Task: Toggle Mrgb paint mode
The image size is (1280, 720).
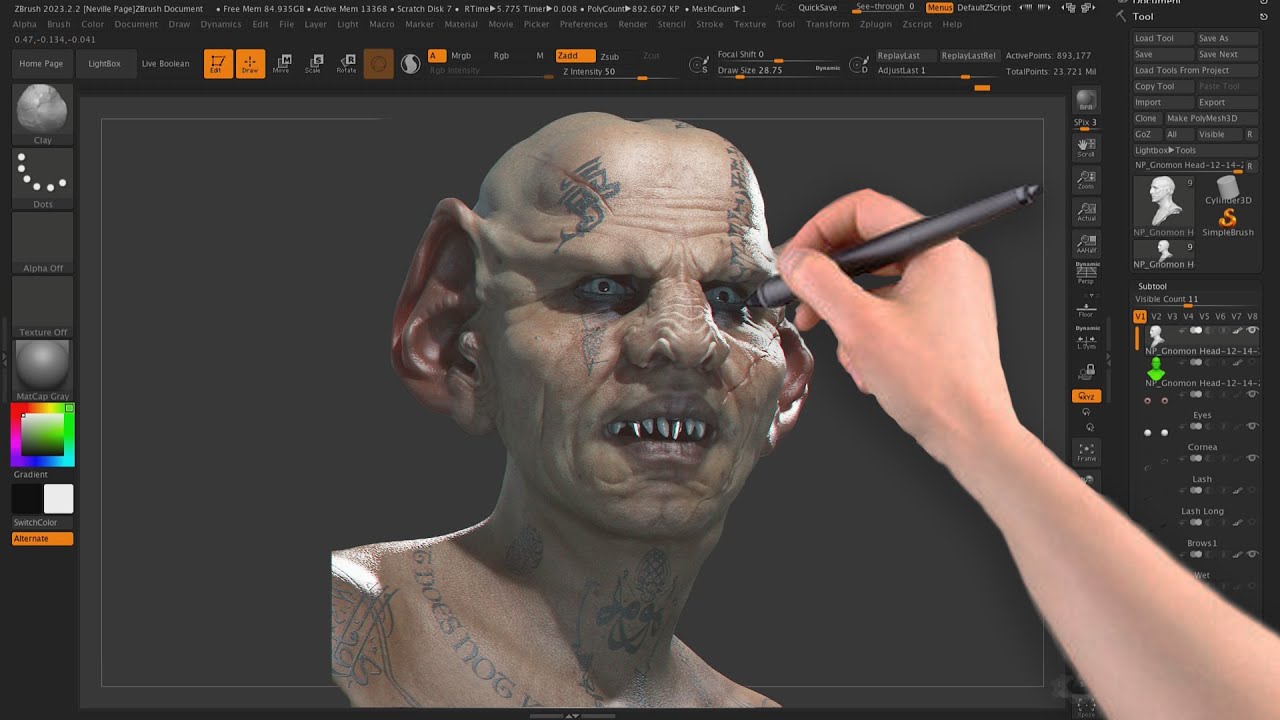Action: click(x=461, y=56)
